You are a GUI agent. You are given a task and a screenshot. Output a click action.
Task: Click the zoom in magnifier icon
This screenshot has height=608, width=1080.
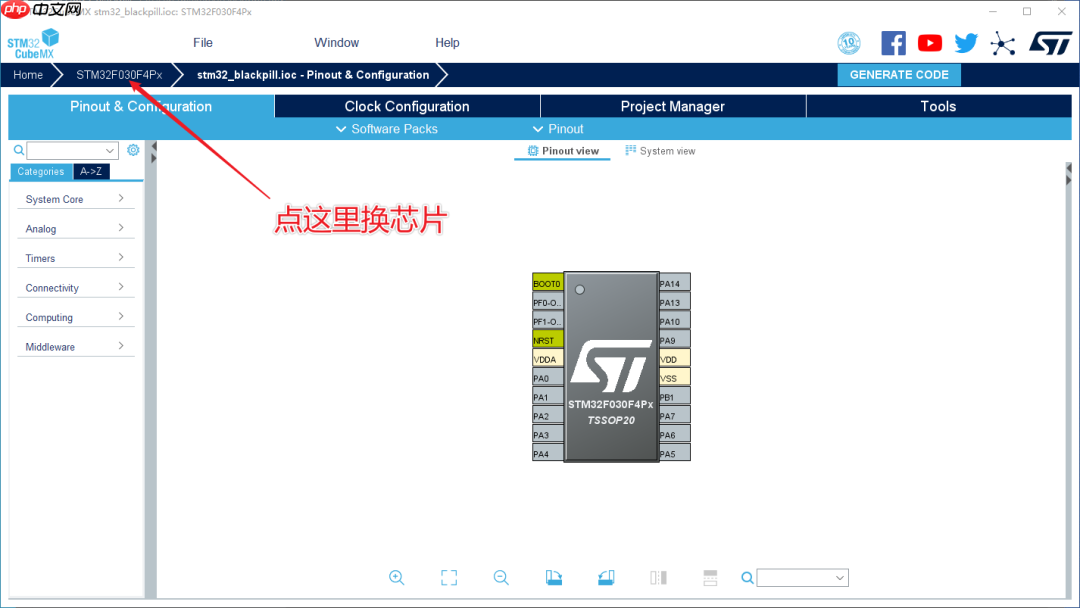pos(397,577)
